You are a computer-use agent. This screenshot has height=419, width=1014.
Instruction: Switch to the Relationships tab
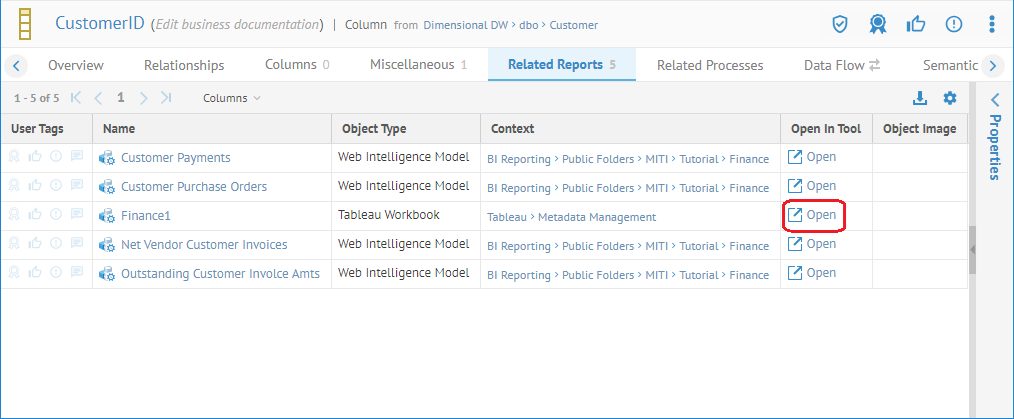click(184, 65)
